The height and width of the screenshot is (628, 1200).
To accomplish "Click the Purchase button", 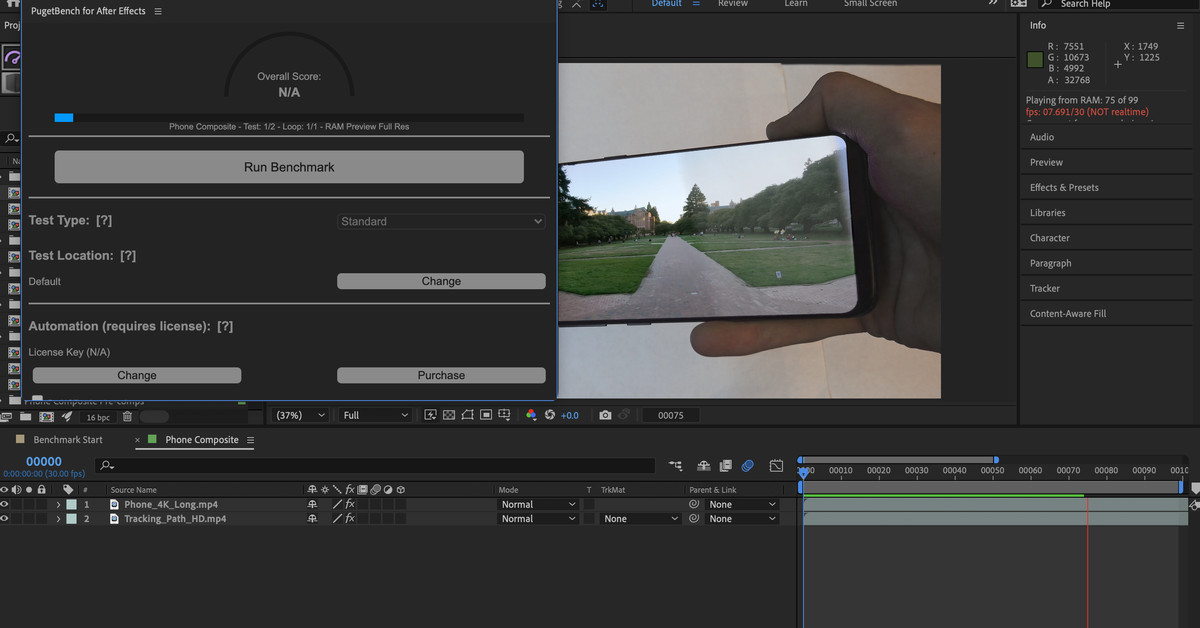I will [441, 375].
